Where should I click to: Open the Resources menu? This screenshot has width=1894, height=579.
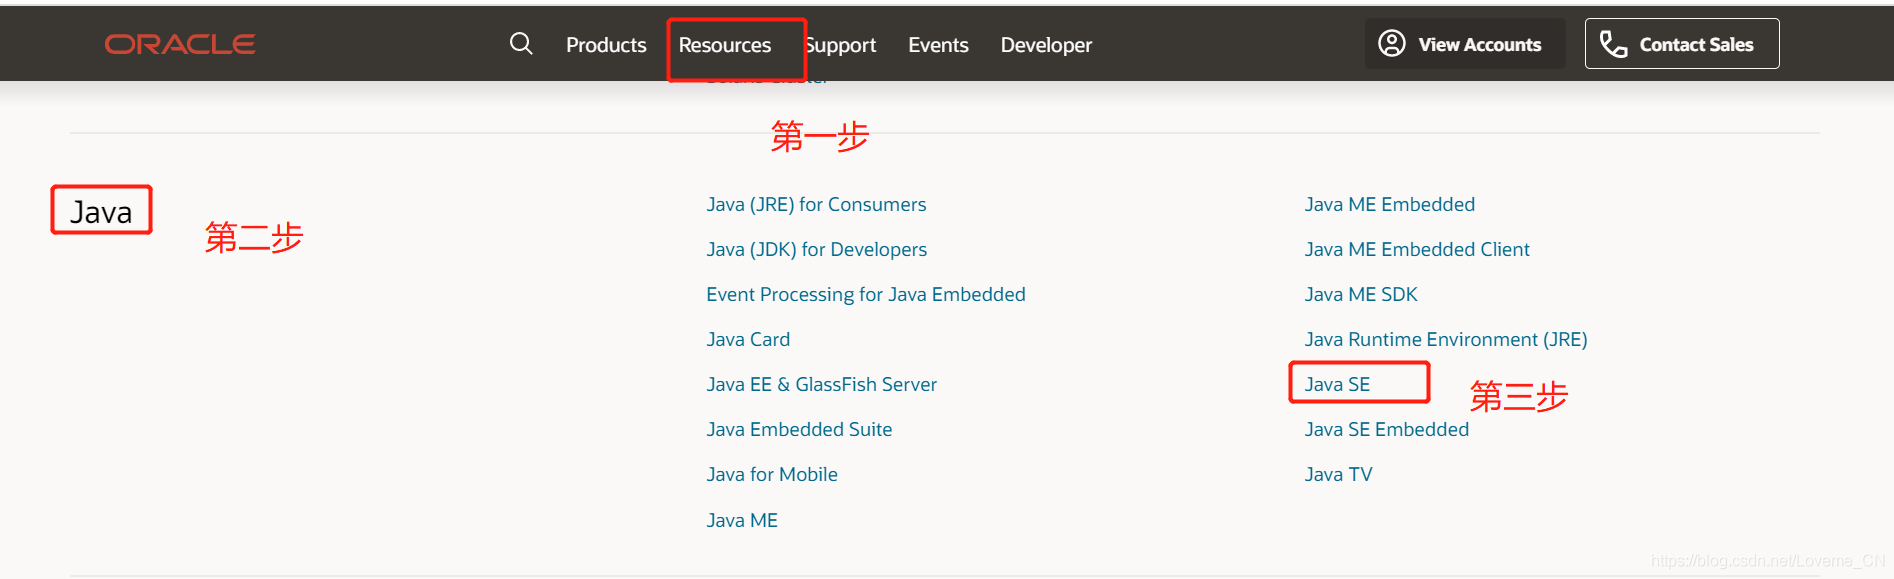coord(725,45)
